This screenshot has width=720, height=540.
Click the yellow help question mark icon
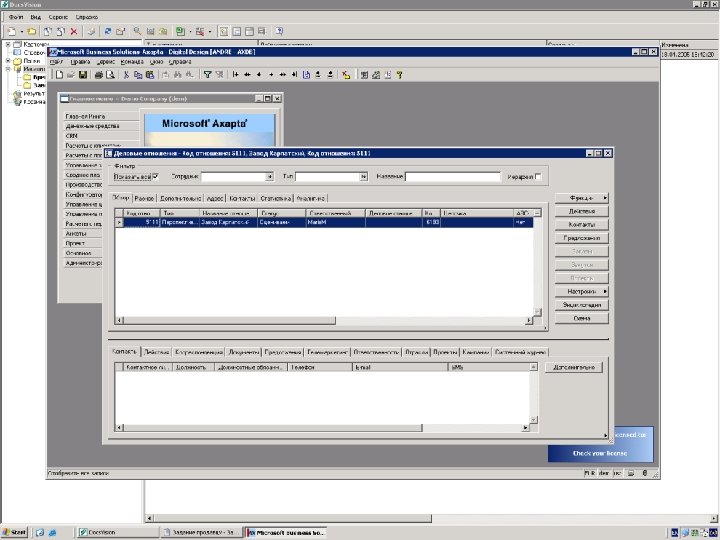coord(399,74)
